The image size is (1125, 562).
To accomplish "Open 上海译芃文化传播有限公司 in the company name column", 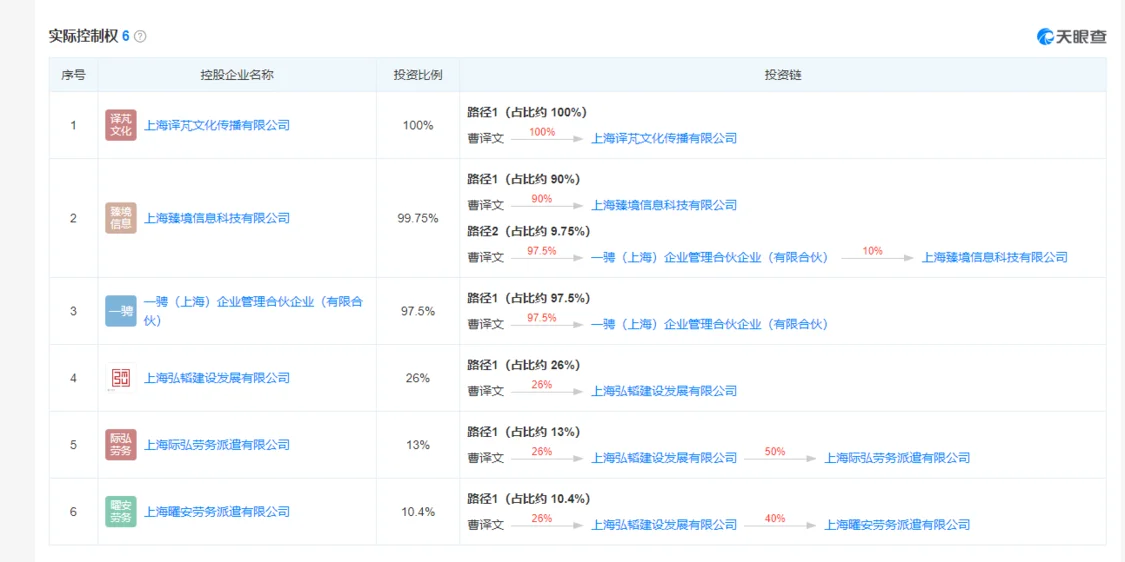I will 217,125.
